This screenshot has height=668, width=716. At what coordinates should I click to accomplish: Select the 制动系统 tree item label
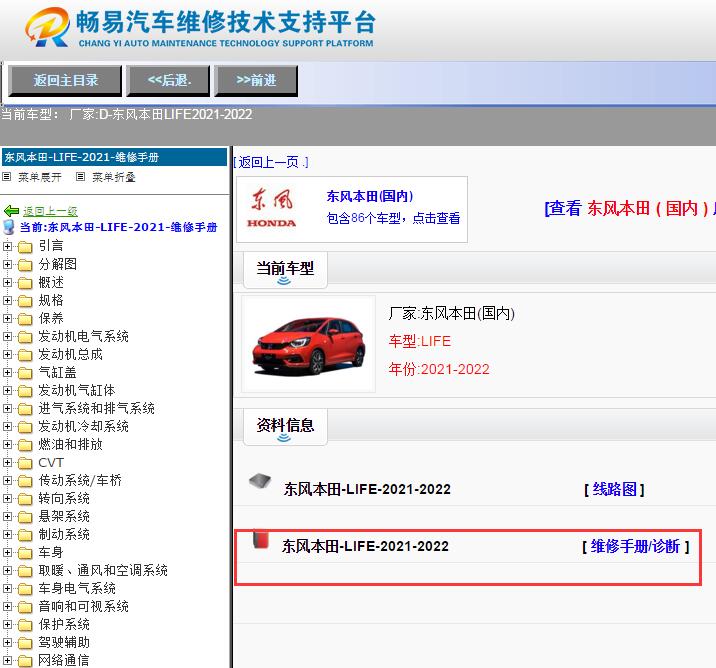pos(64,534)
